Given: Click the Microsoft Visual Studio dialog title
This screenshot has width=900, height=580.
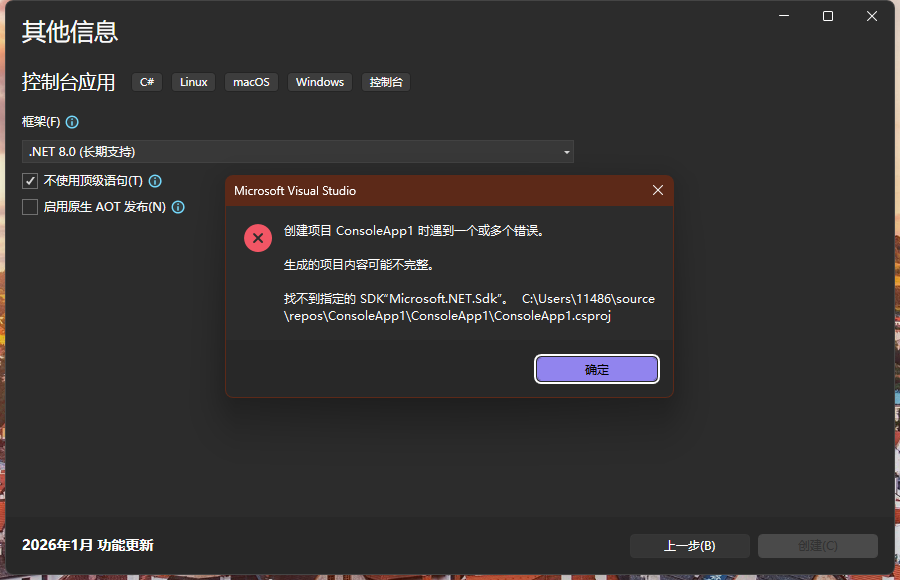Looking at the screenshot, I should [295, 191].
